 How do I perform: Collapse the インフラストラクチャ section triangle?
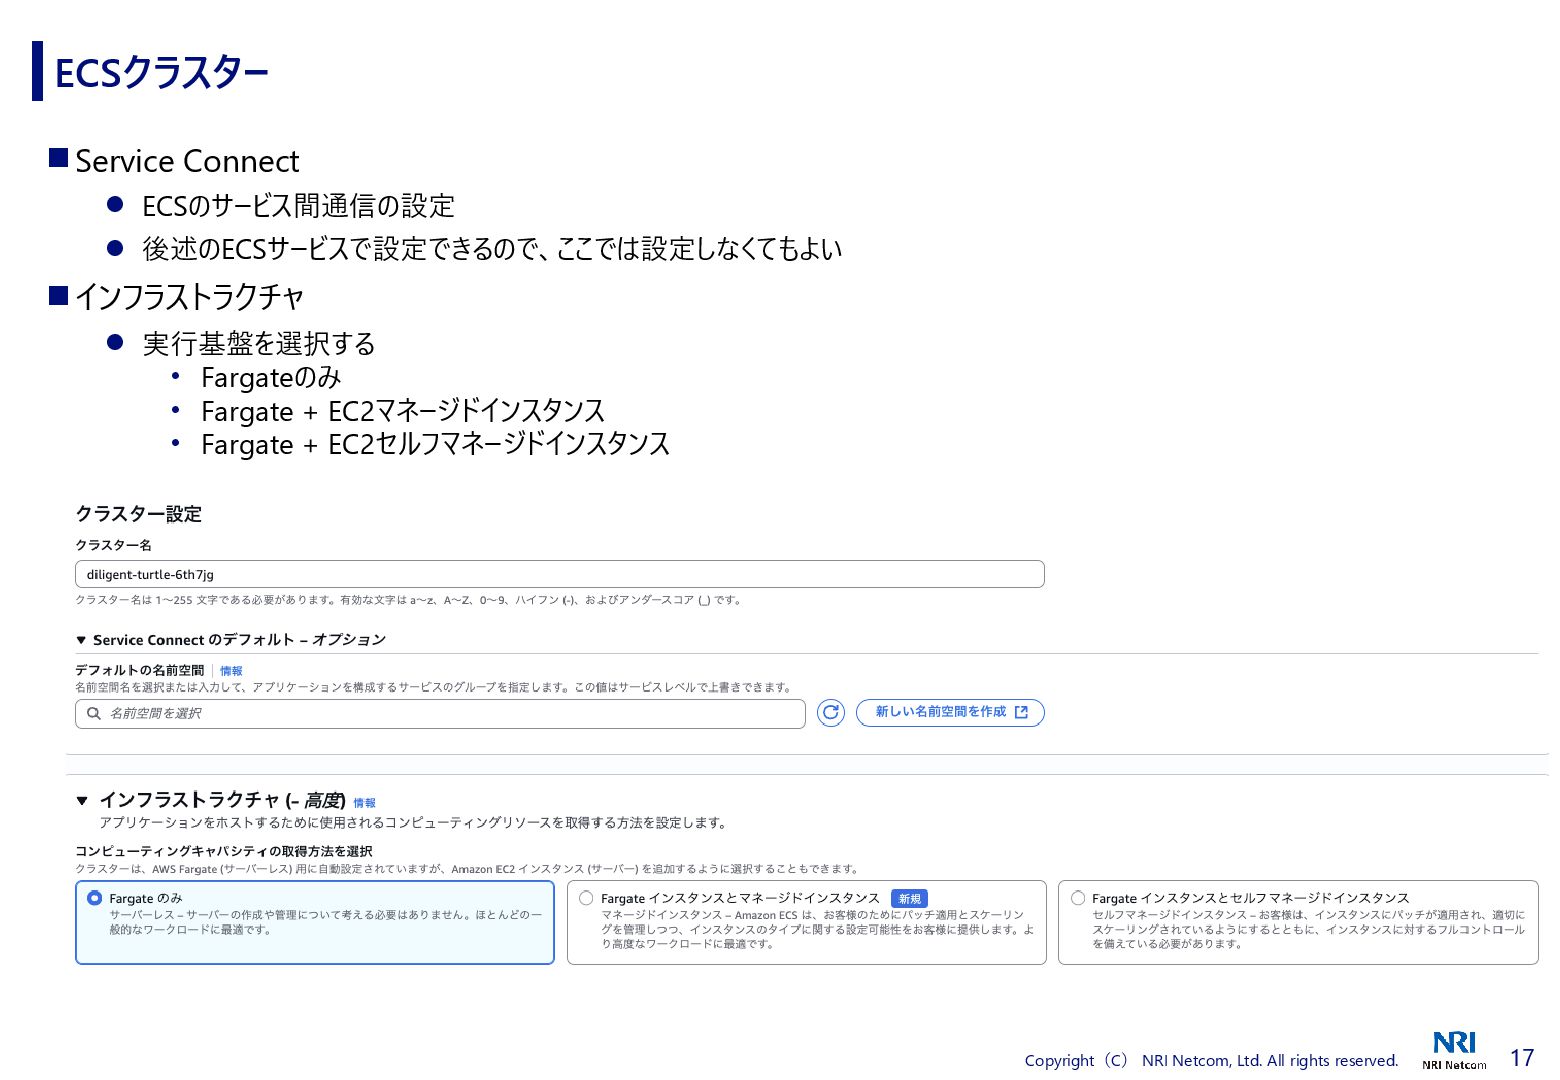(82, 800)
